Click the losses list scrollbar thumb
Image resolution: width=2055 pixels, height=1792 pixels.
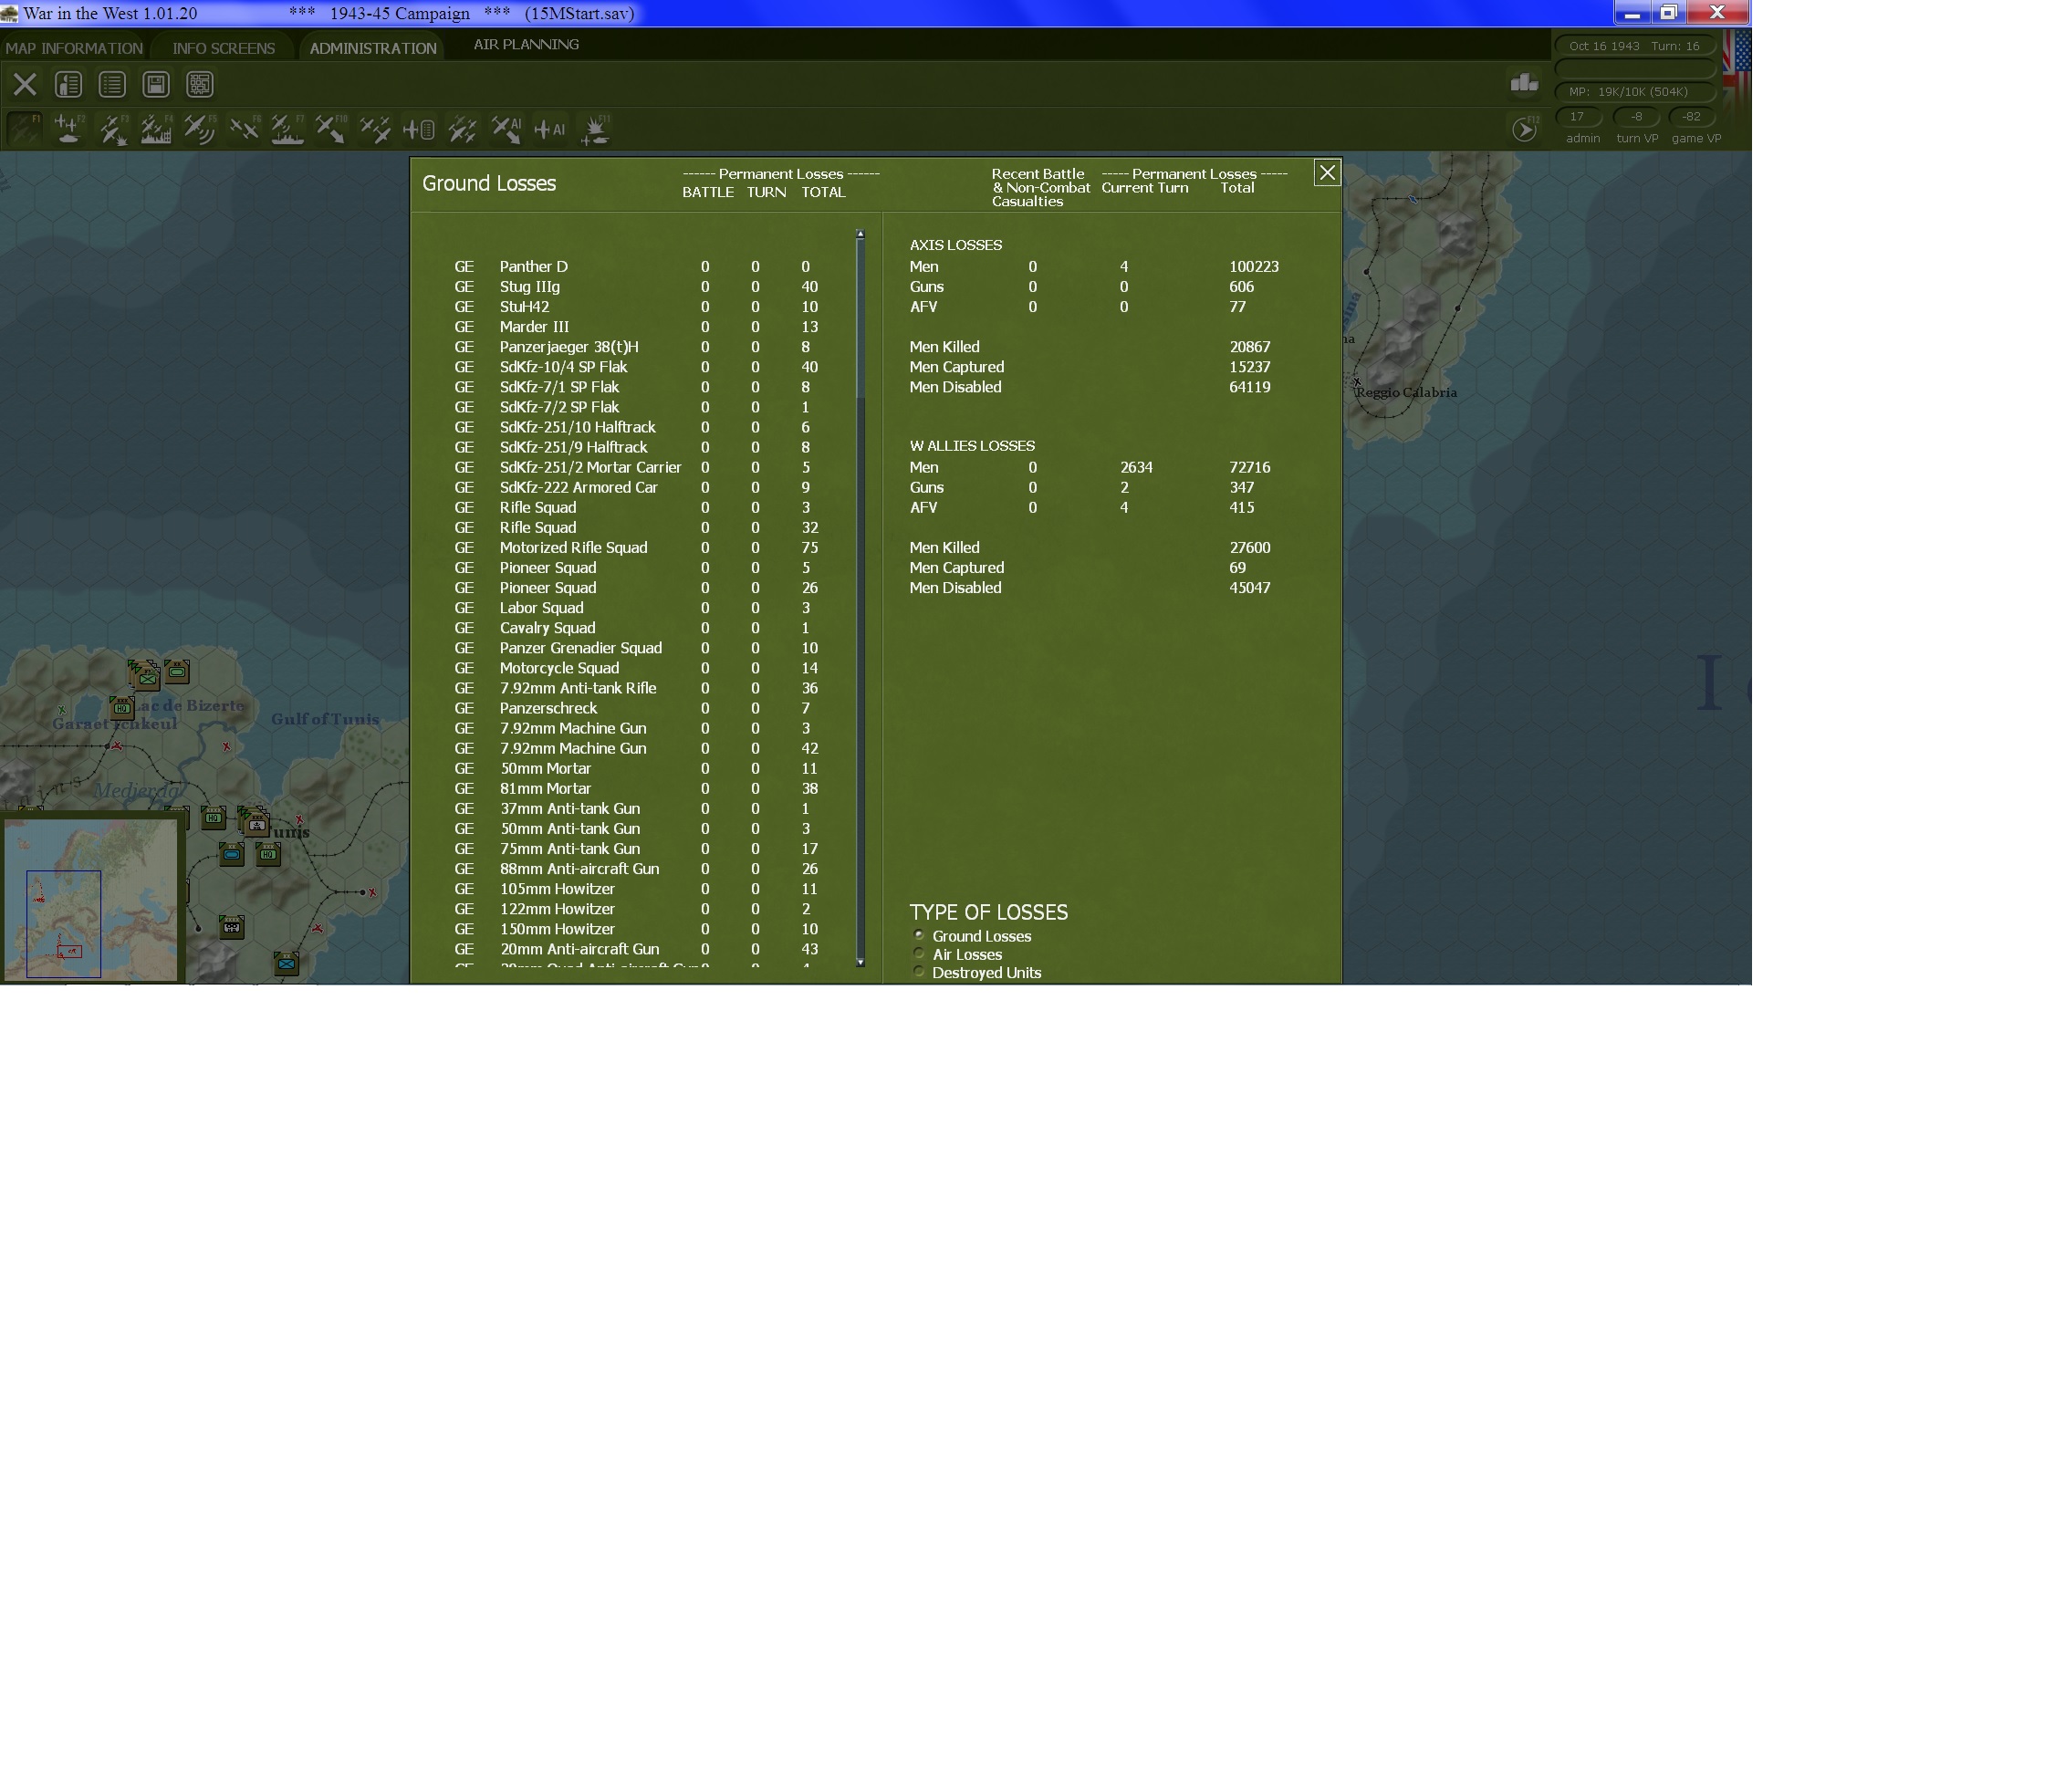(860, 320)
